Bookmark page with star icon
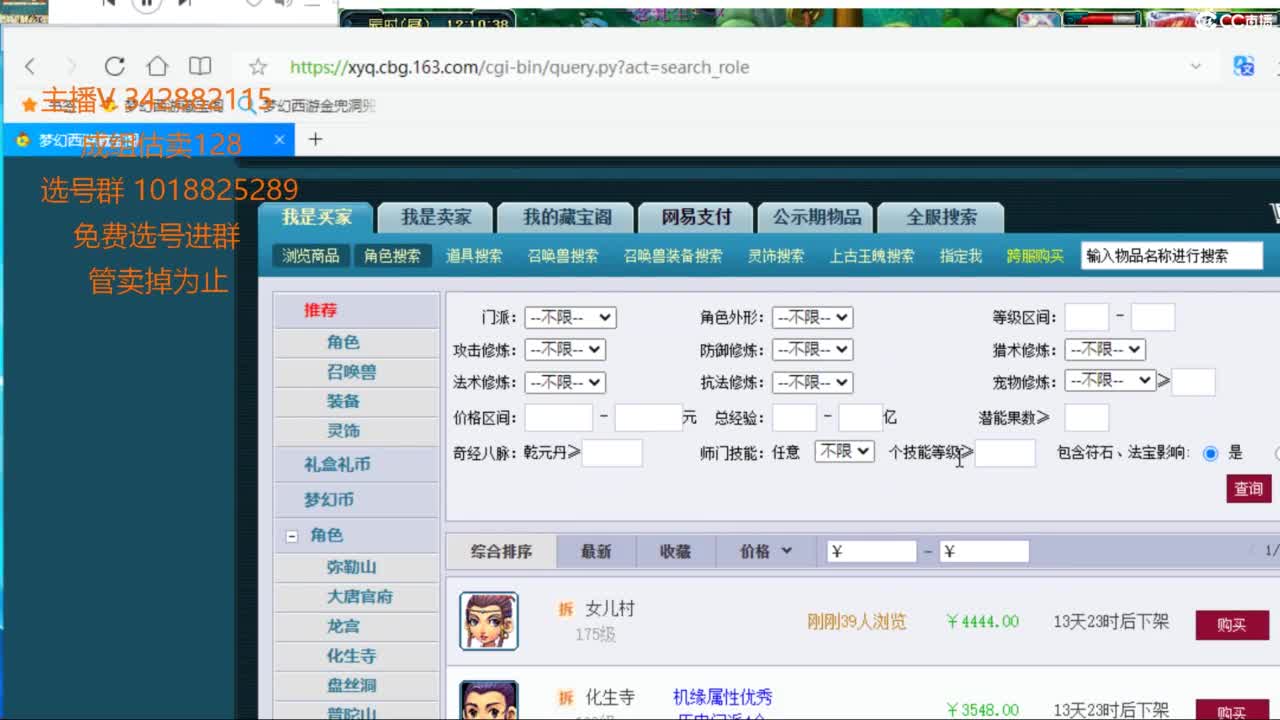The image size is (1280, 720). tap(258, 67)
